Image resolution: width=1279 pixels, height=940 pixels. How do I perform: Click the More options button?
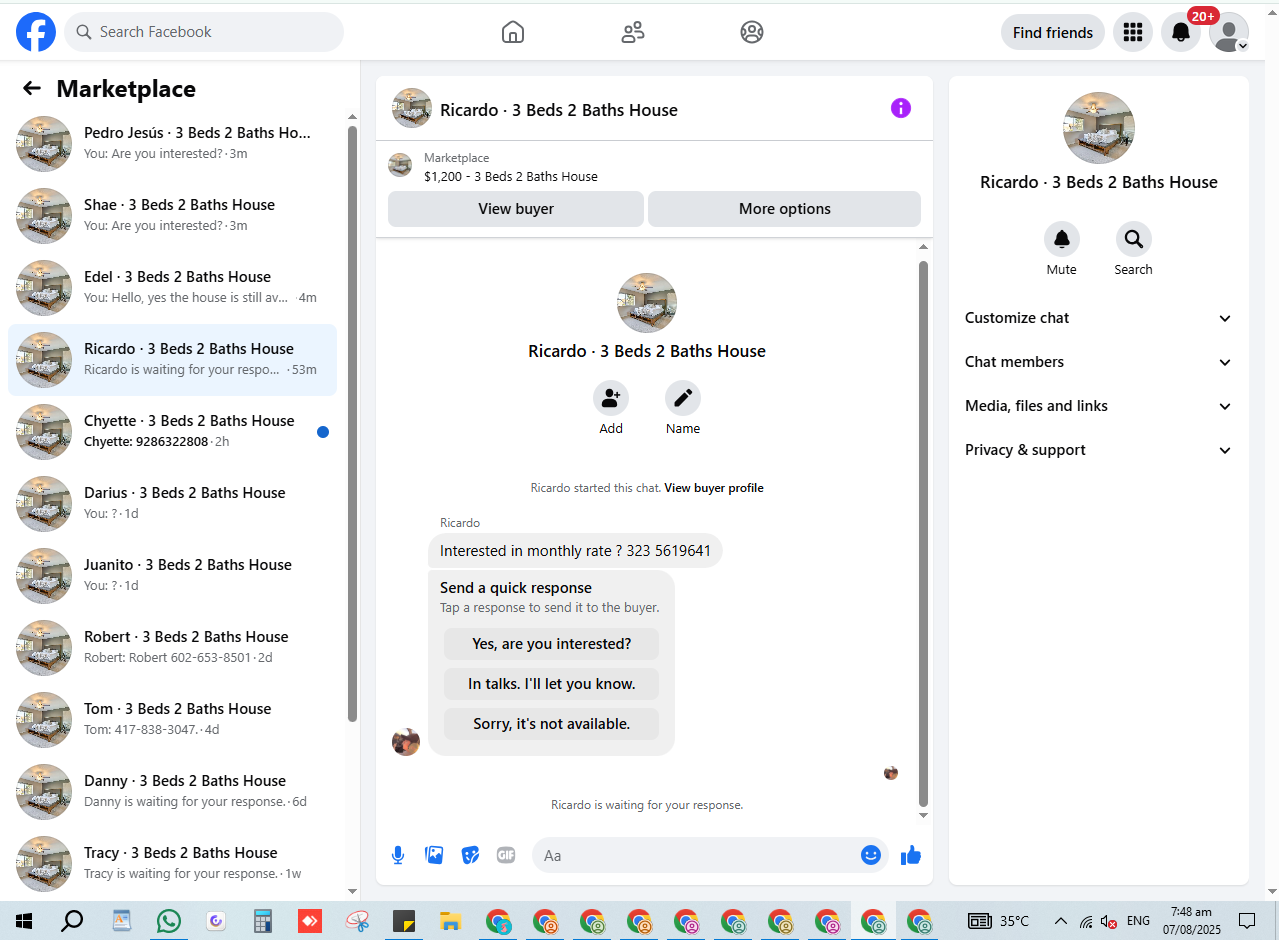click(785, 209)
